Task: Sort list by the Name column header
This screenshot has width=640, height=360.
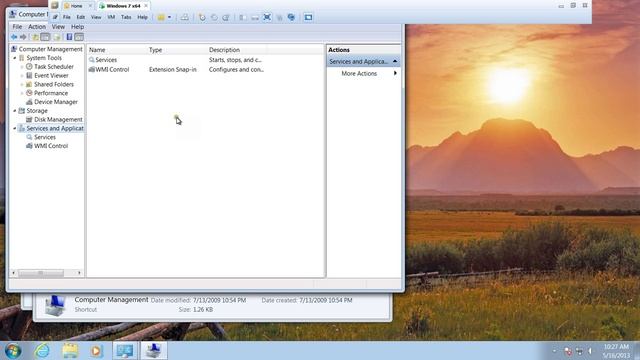Action: [117, 50]
